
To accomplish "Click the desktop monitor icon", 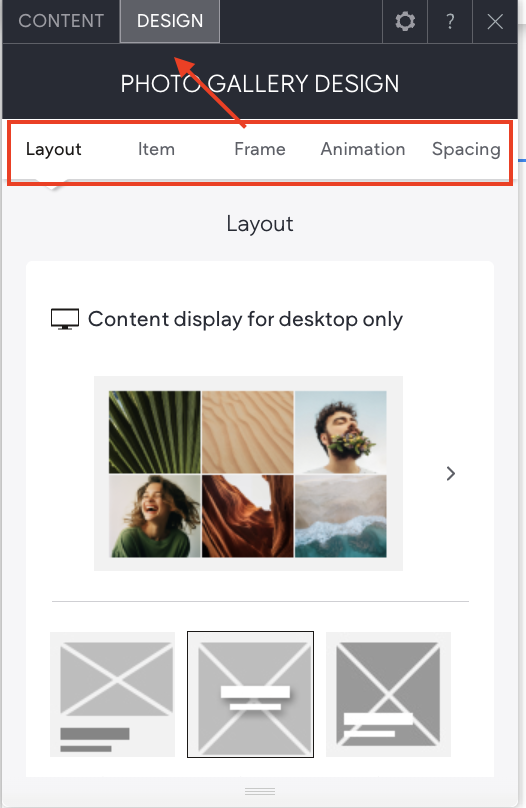I will 65,319.
